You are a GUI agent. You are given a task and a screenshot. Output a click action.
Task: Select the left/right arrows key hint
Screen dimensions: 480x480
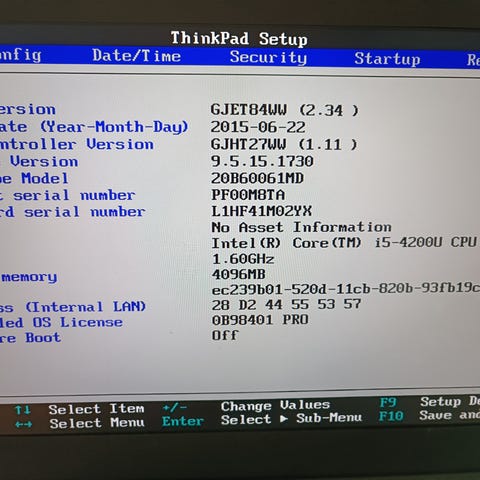(24, 424)
